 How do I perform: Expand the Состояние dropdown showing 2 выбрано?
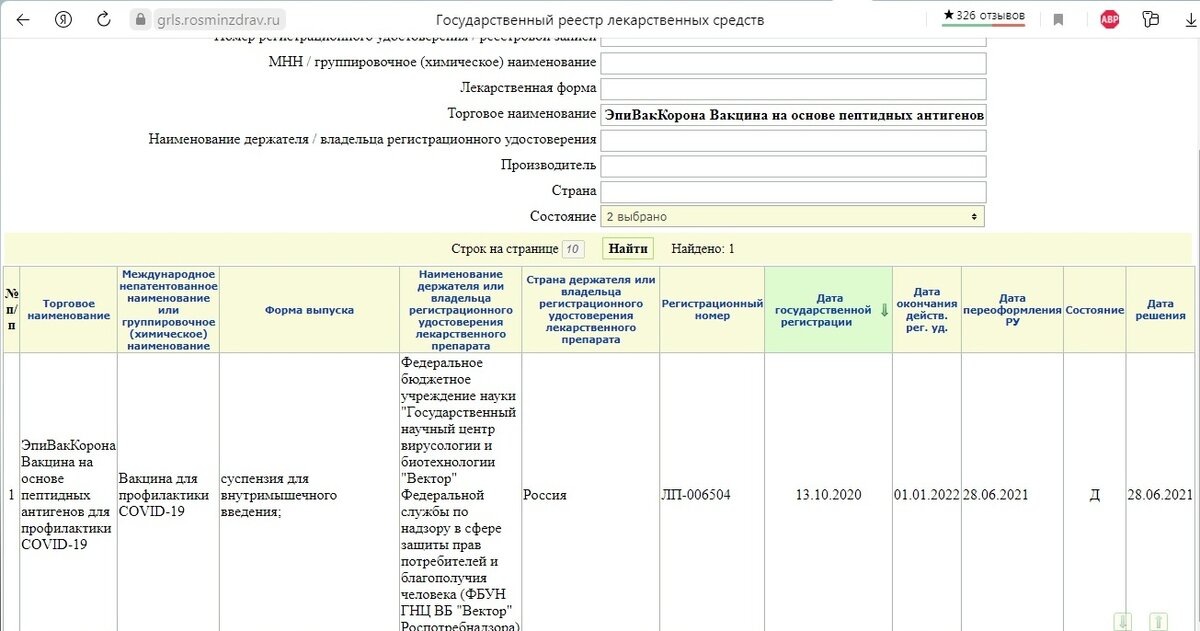[x=792, y=216]
